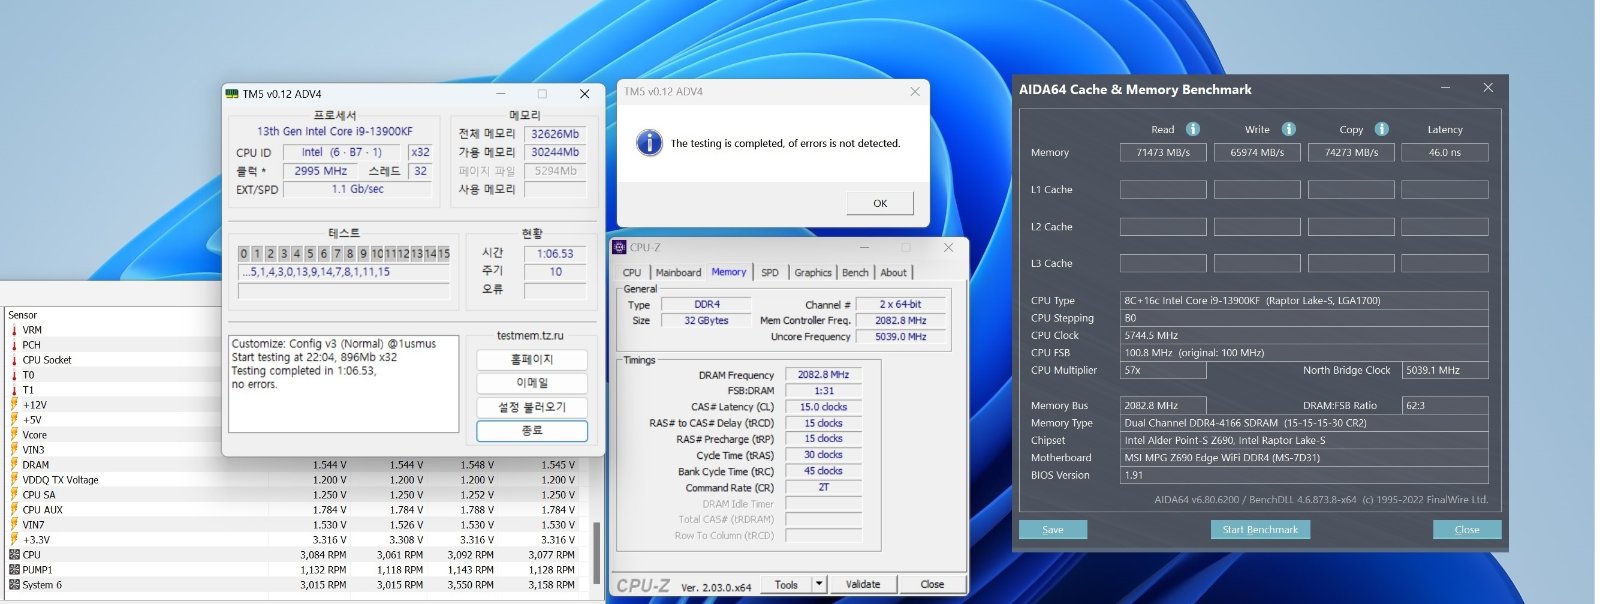Click the VIN7 voltage bolt icon
Screen dimensions: 1600x604
14,525
